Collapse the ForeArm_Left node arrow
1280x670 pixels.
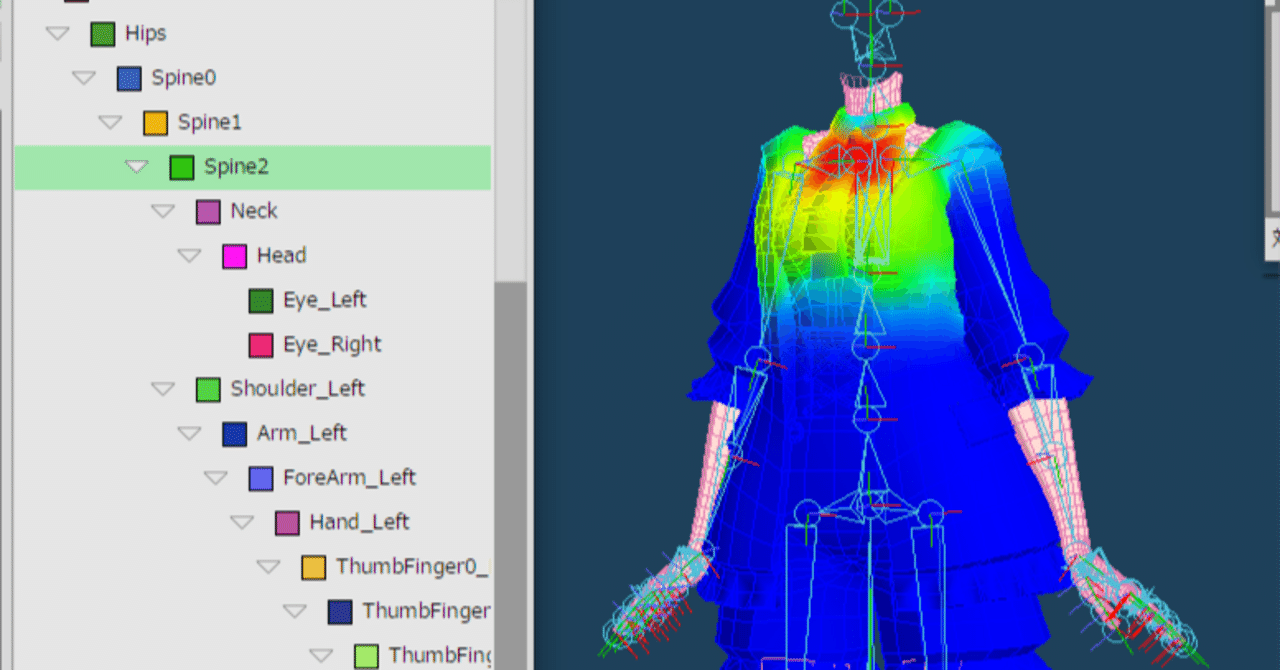click(x=215, y=478)
